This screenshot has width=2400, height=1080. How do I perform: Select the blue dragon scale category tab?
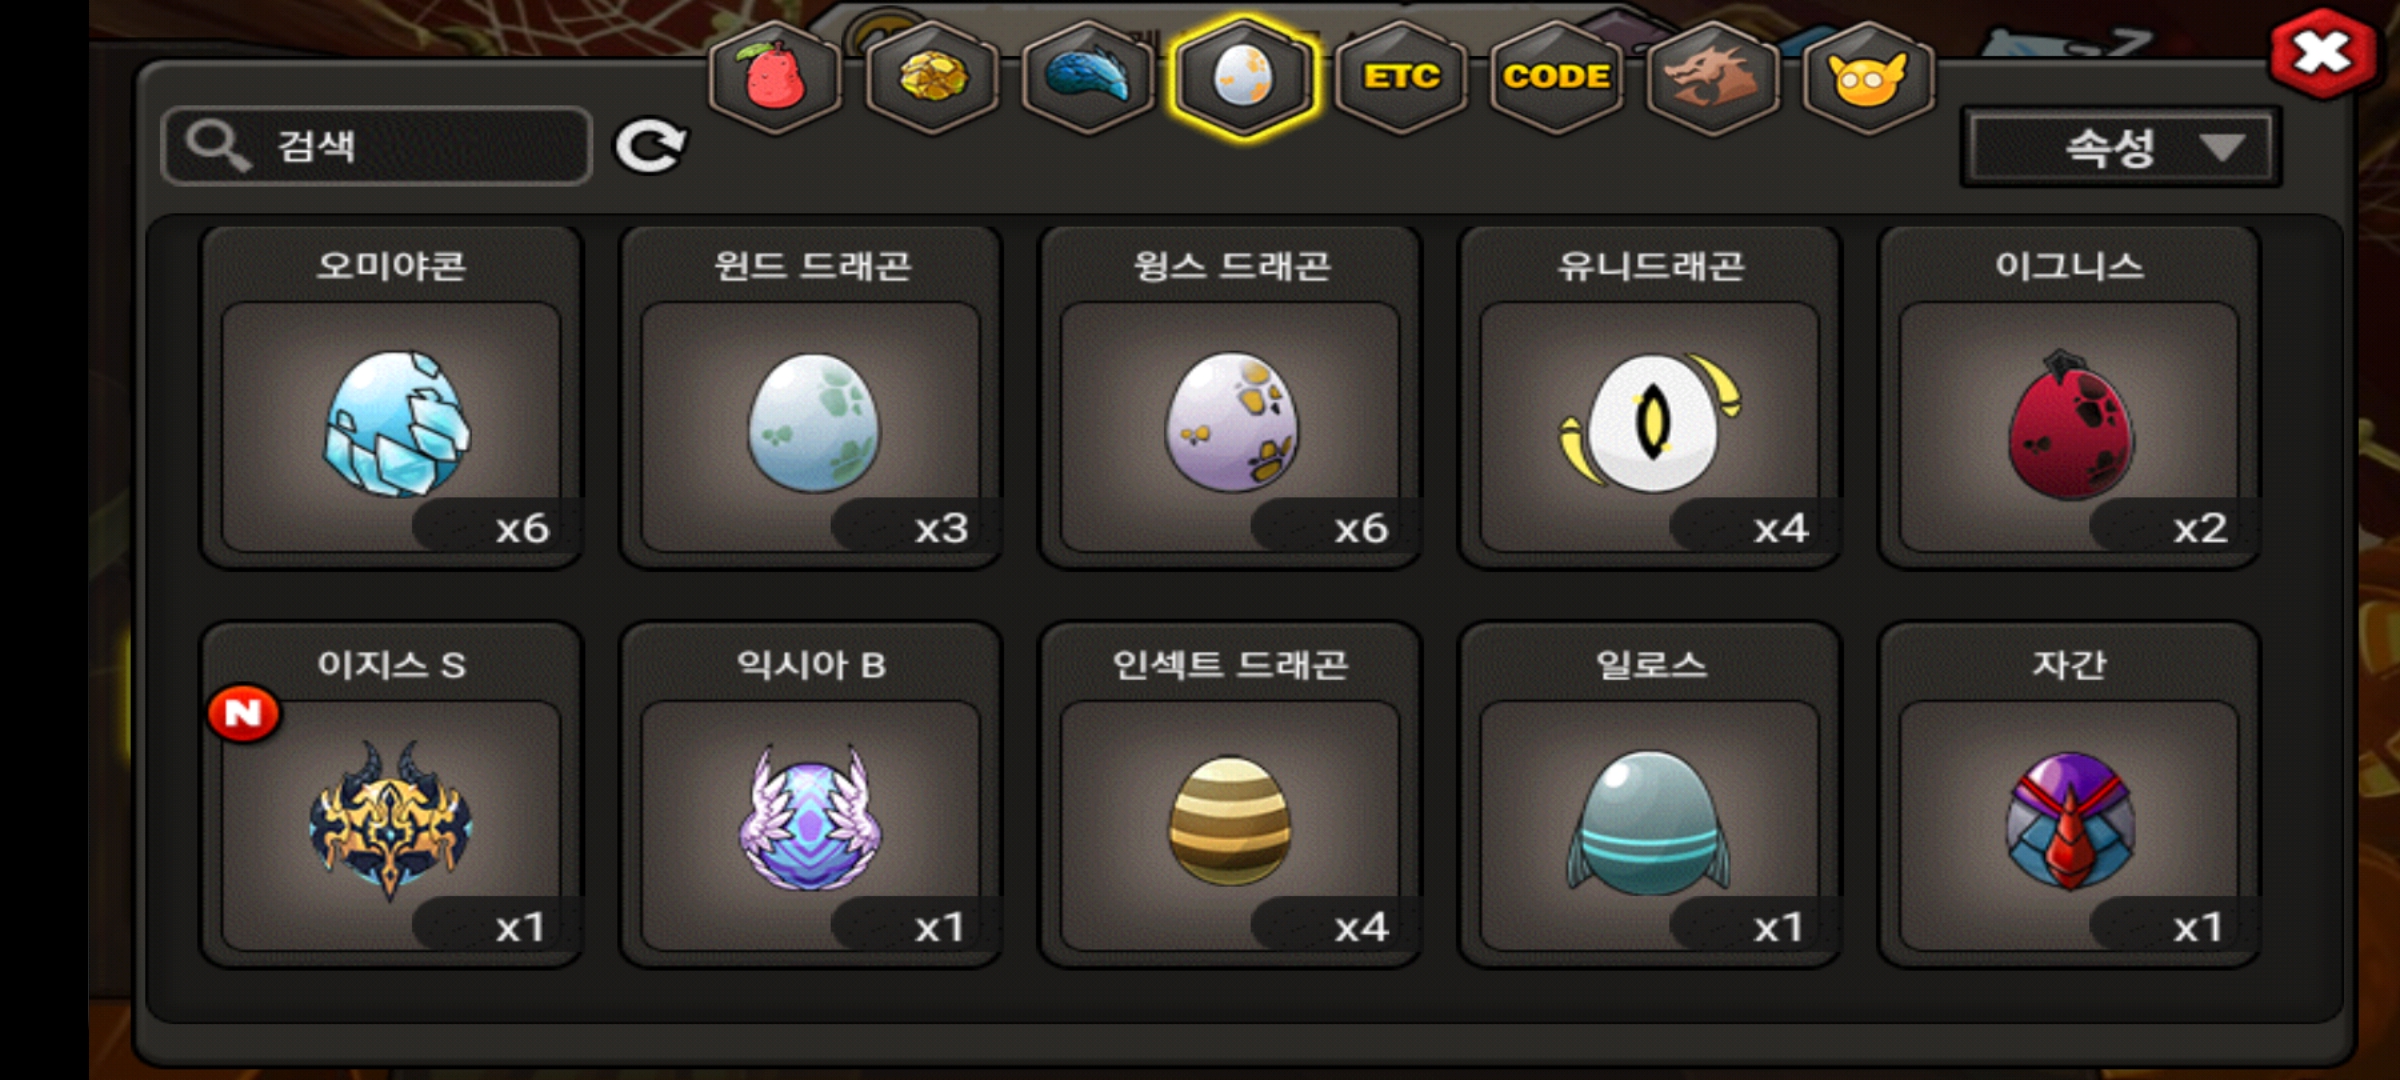(1088, 77)
